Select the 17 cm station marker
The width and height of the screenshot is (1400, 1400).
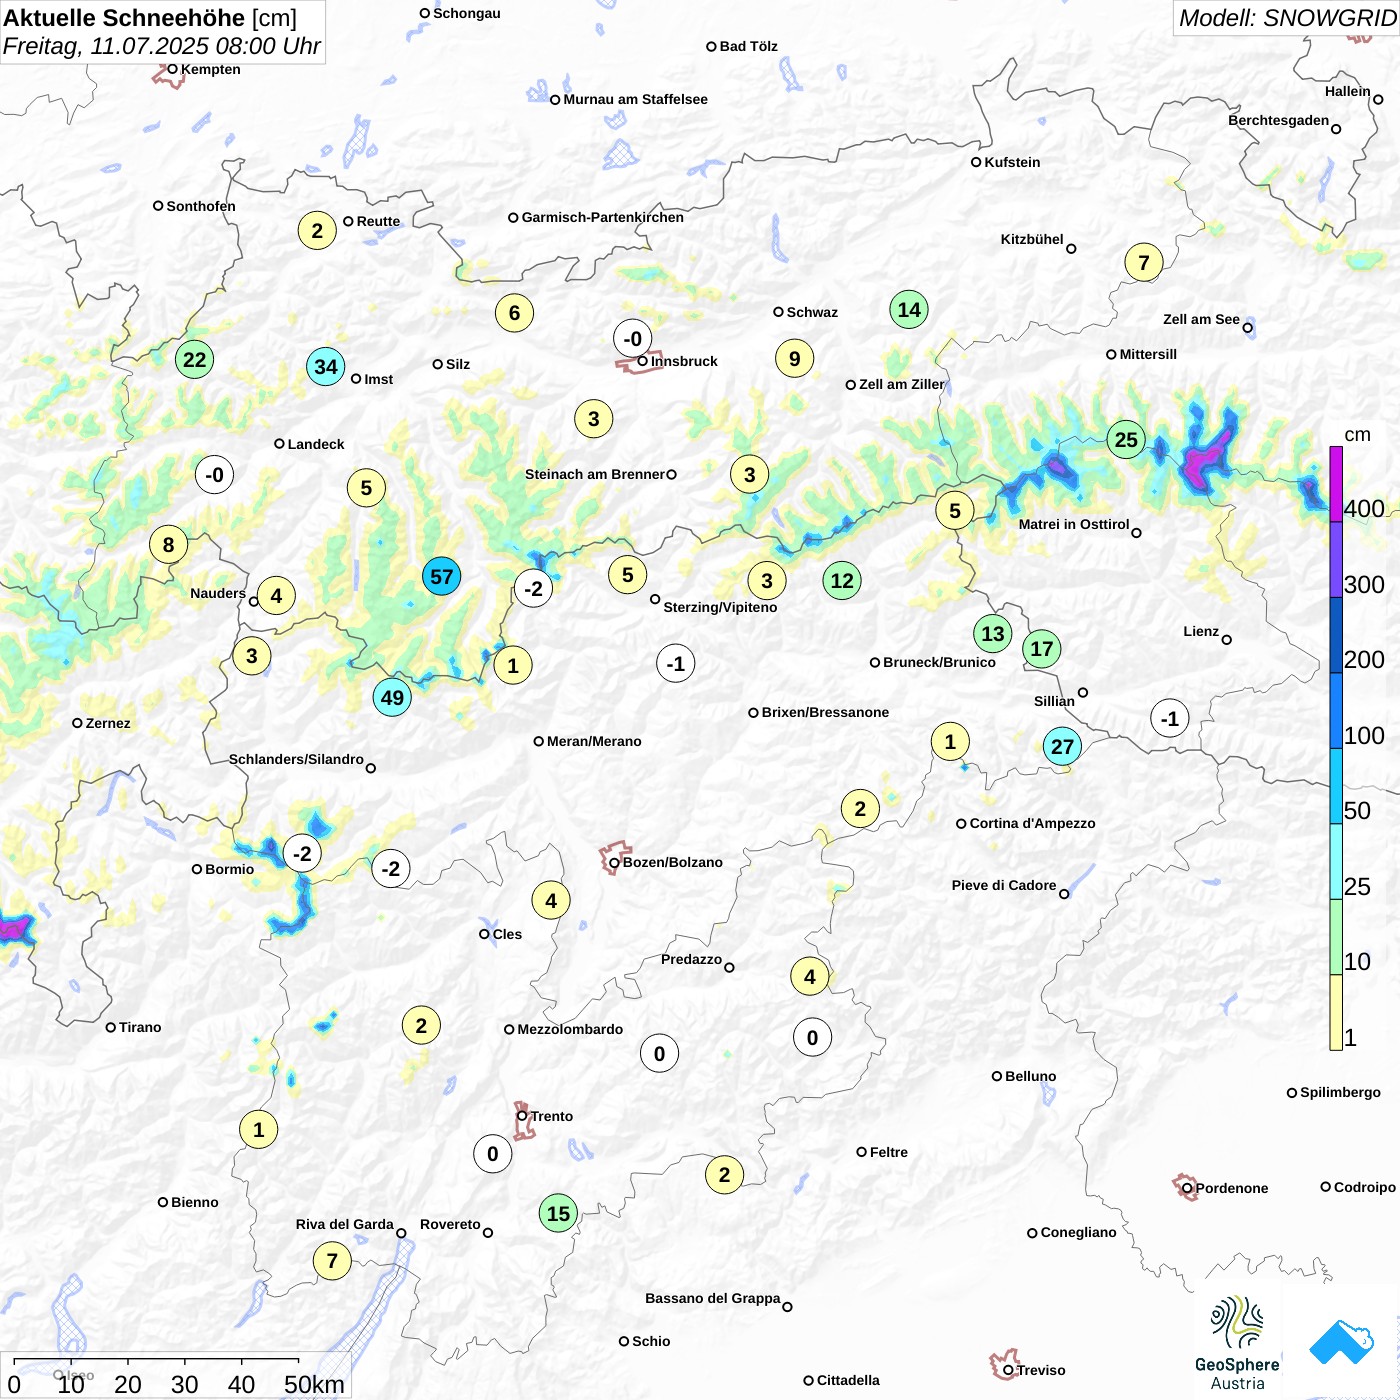1041,650
